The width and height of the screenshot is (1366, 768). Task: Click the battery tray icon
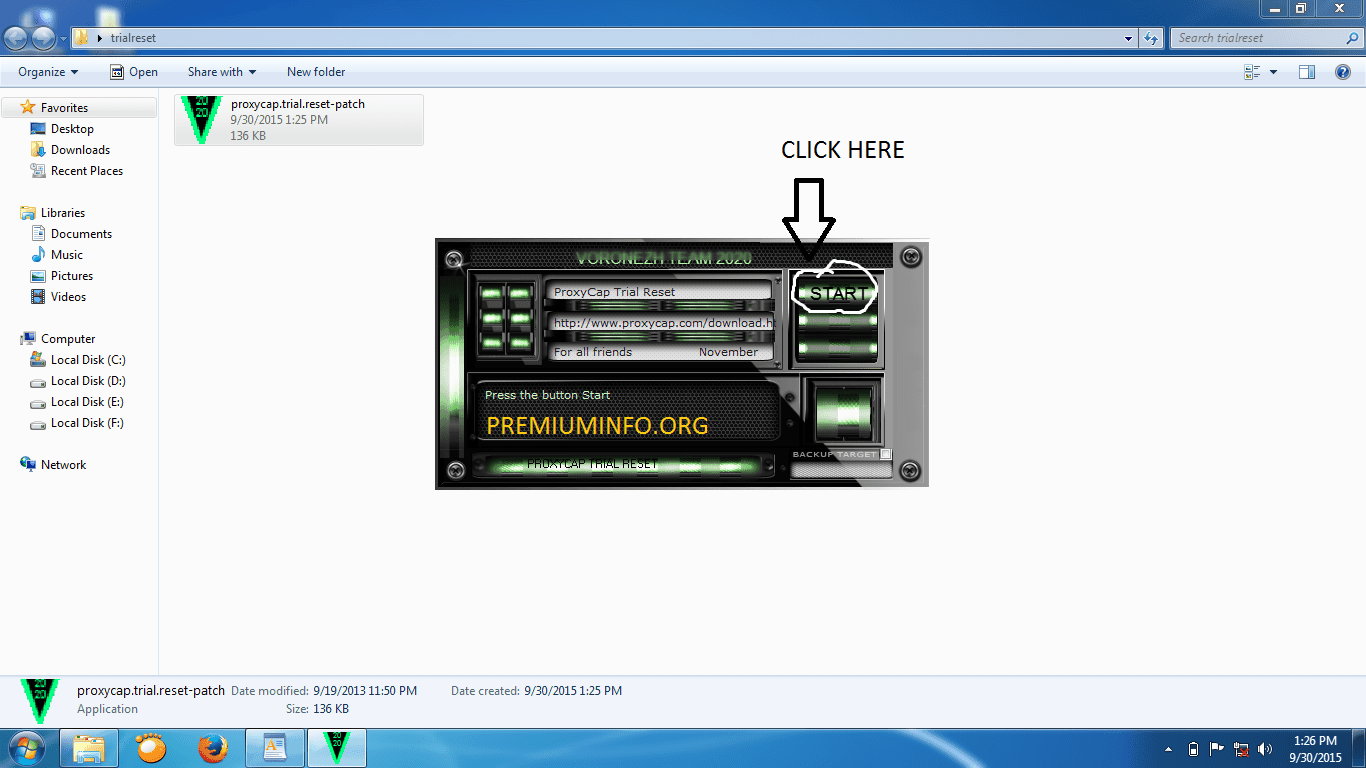tap(1193, 749)
